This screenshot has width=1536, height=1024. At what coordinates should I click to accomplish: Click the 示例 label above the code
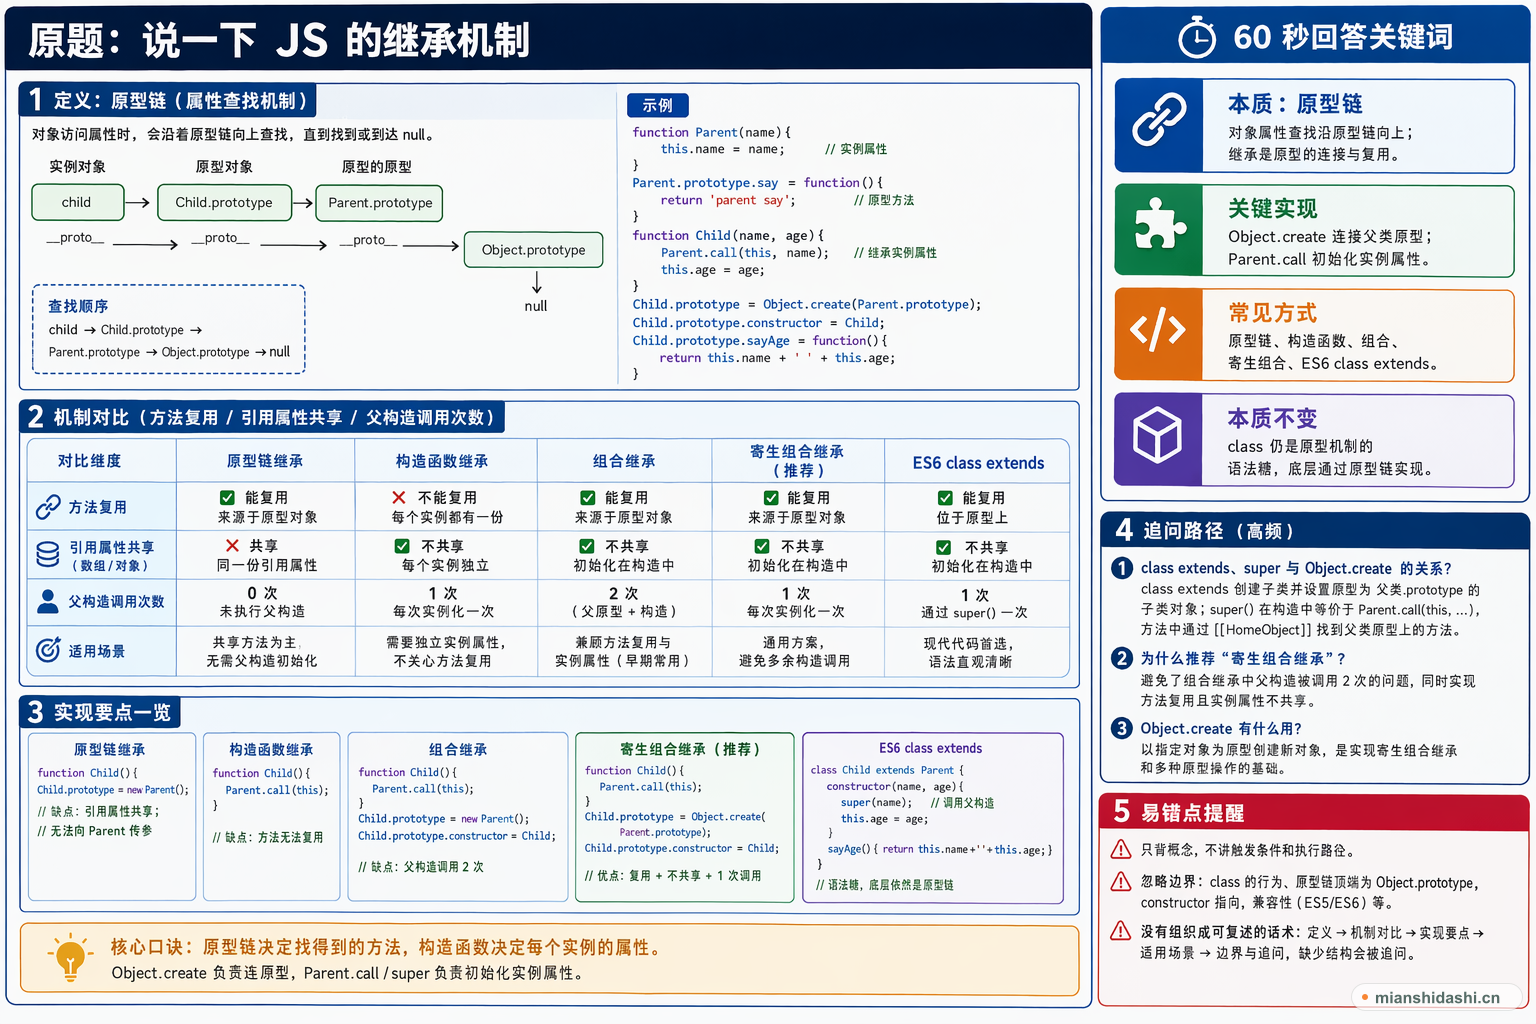[657, 105]
